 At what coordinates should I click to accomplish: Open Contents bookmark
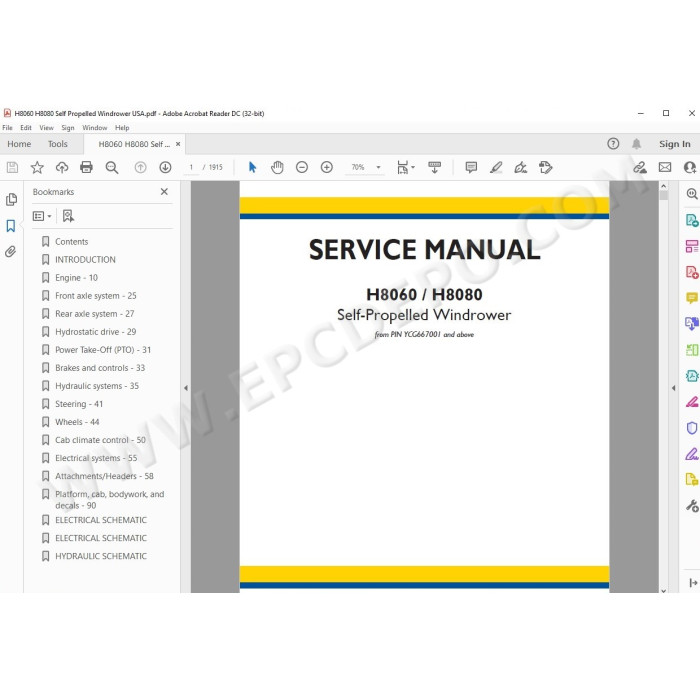pyautogui.click(x=71, y=242)
